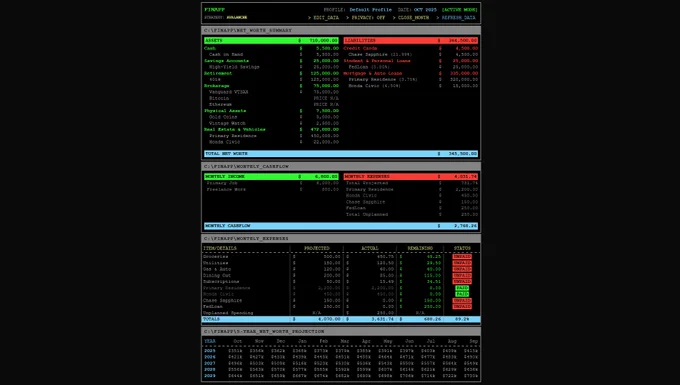Viewport: 680px width, 385px height.
Task: Select the Savings Accounts category row
Action: pyautogui.click(x=271, y=61)
